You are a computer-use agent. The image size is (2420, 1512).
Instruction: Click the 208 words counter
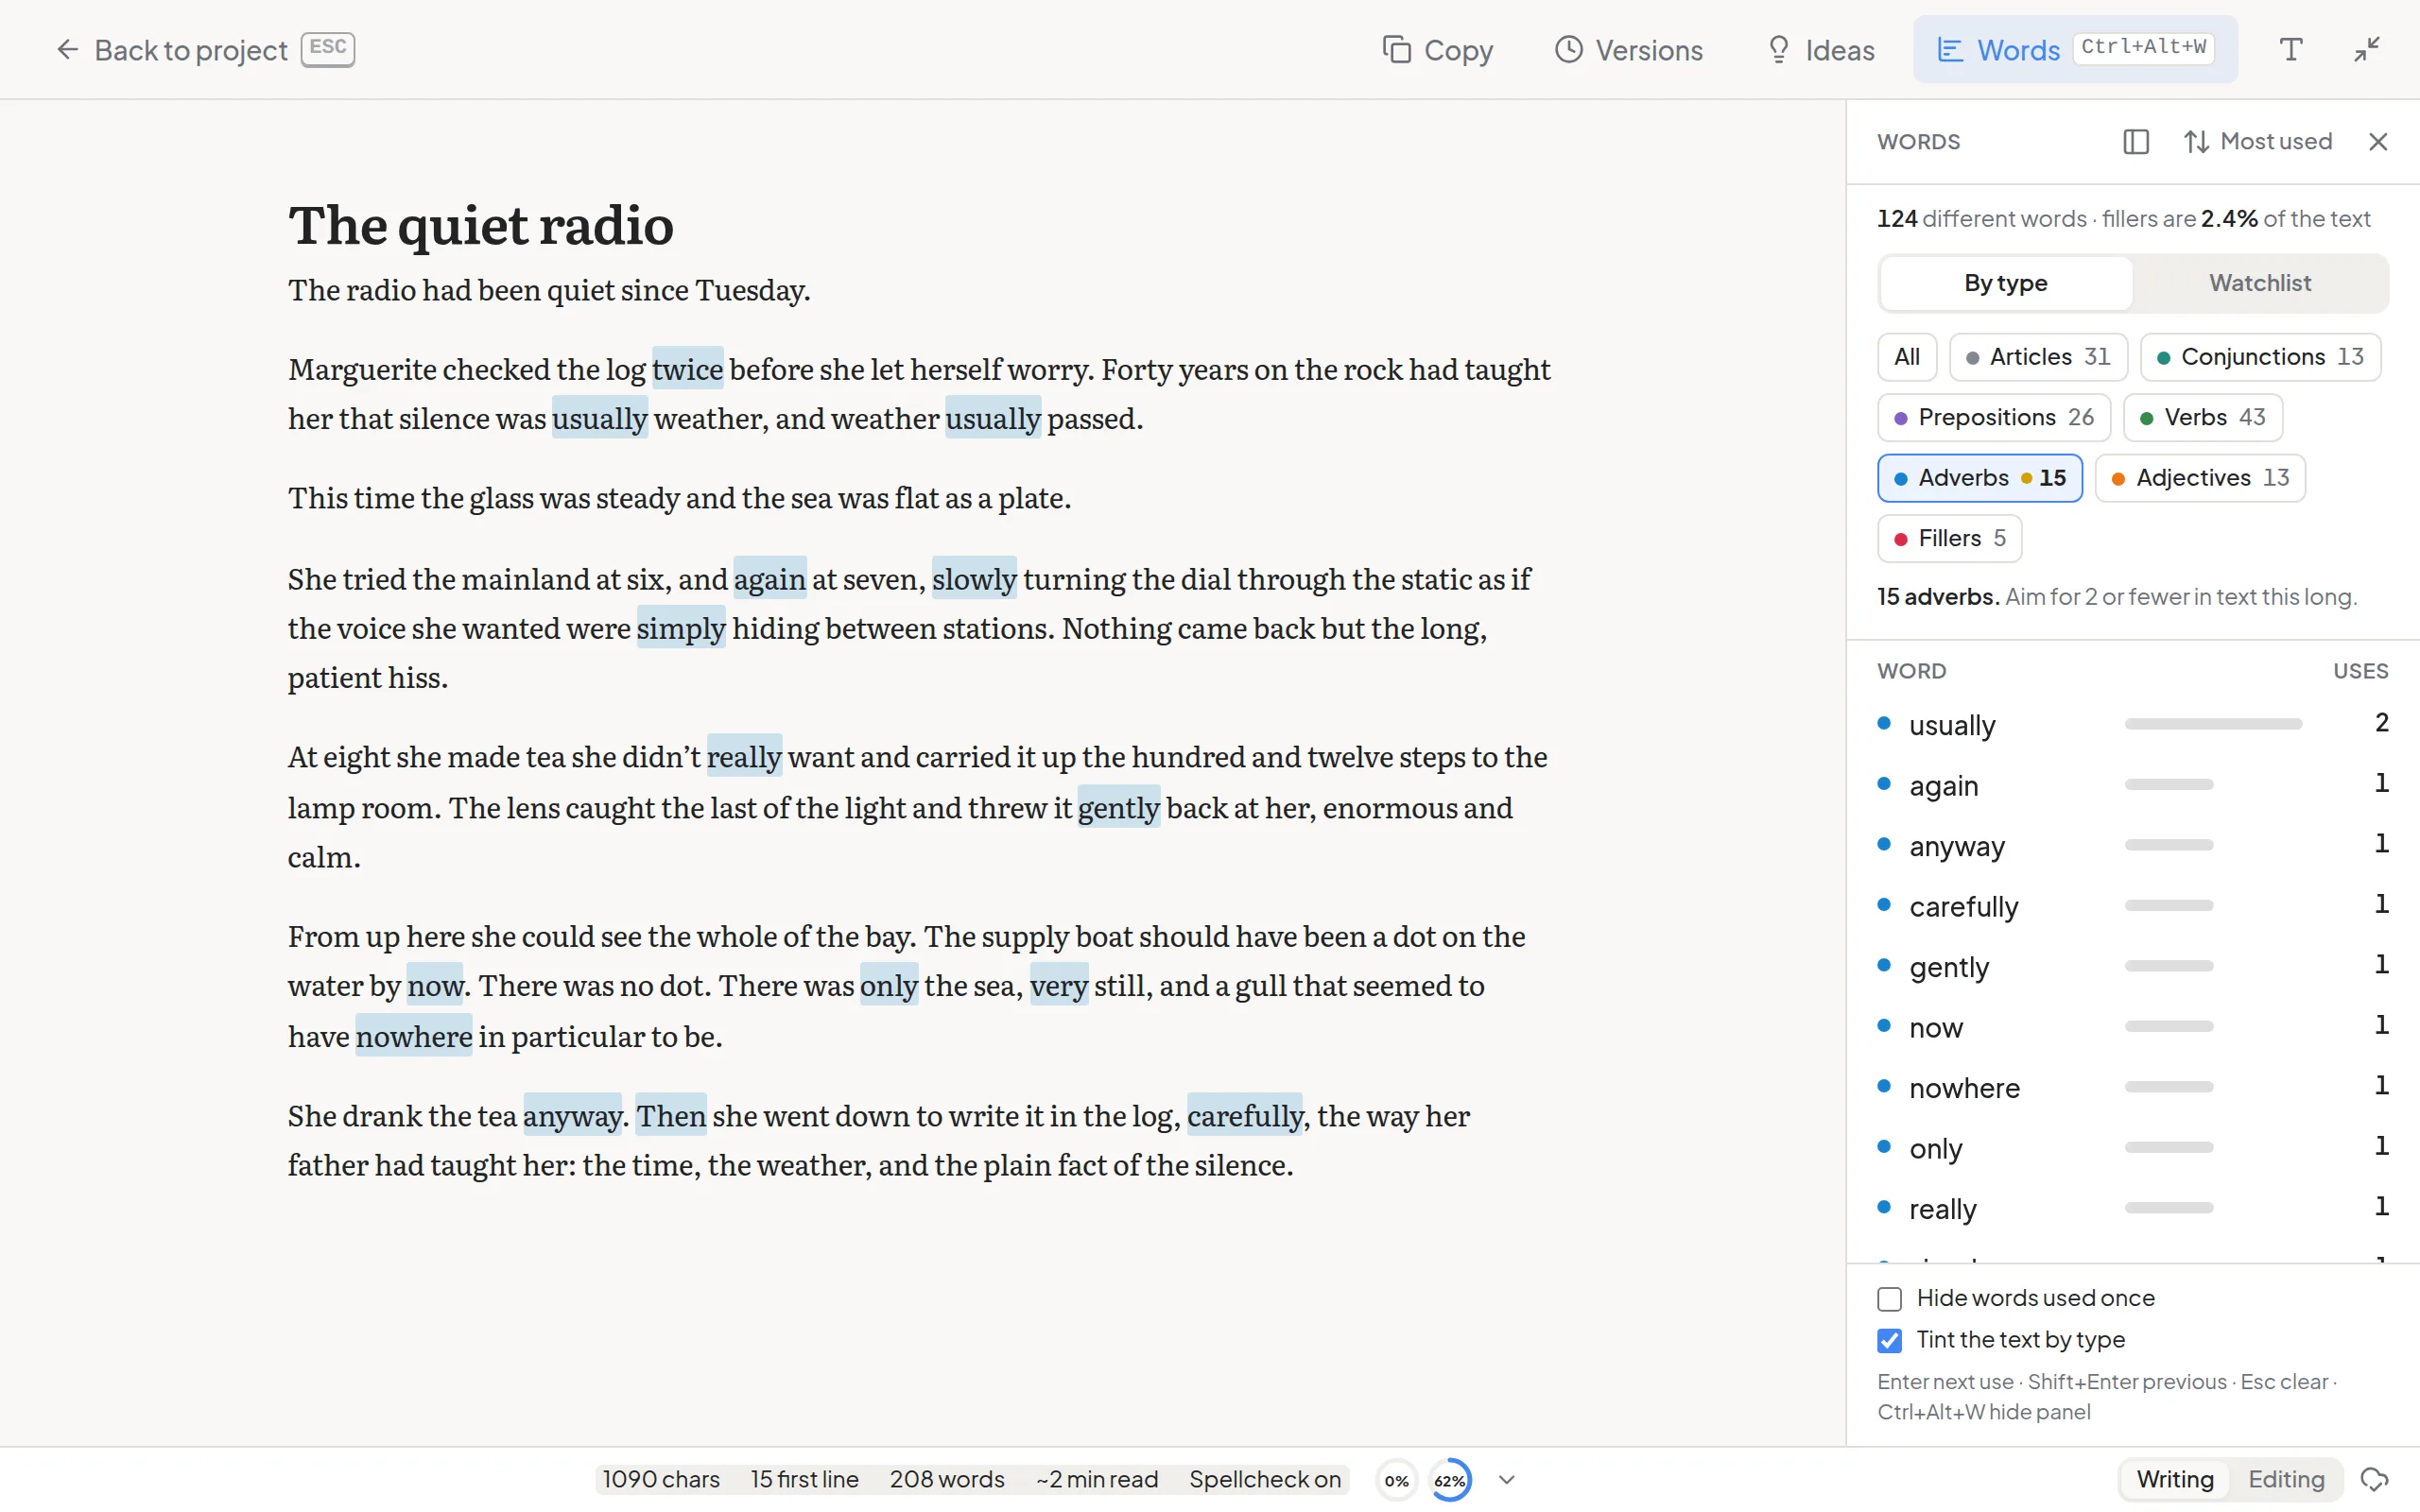tap(946, 1480)
